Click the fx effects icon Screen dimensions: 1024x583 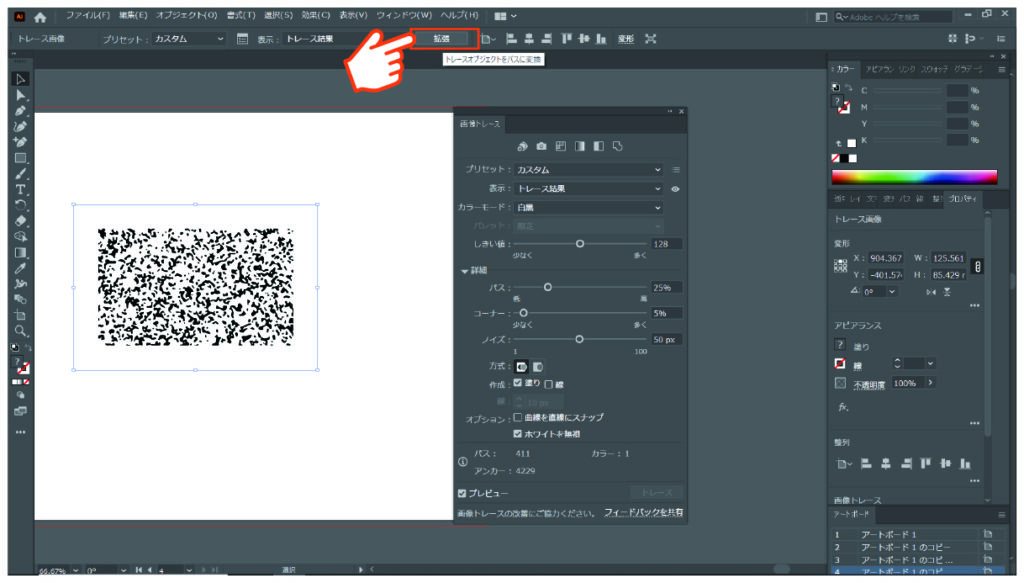(843, 407)
